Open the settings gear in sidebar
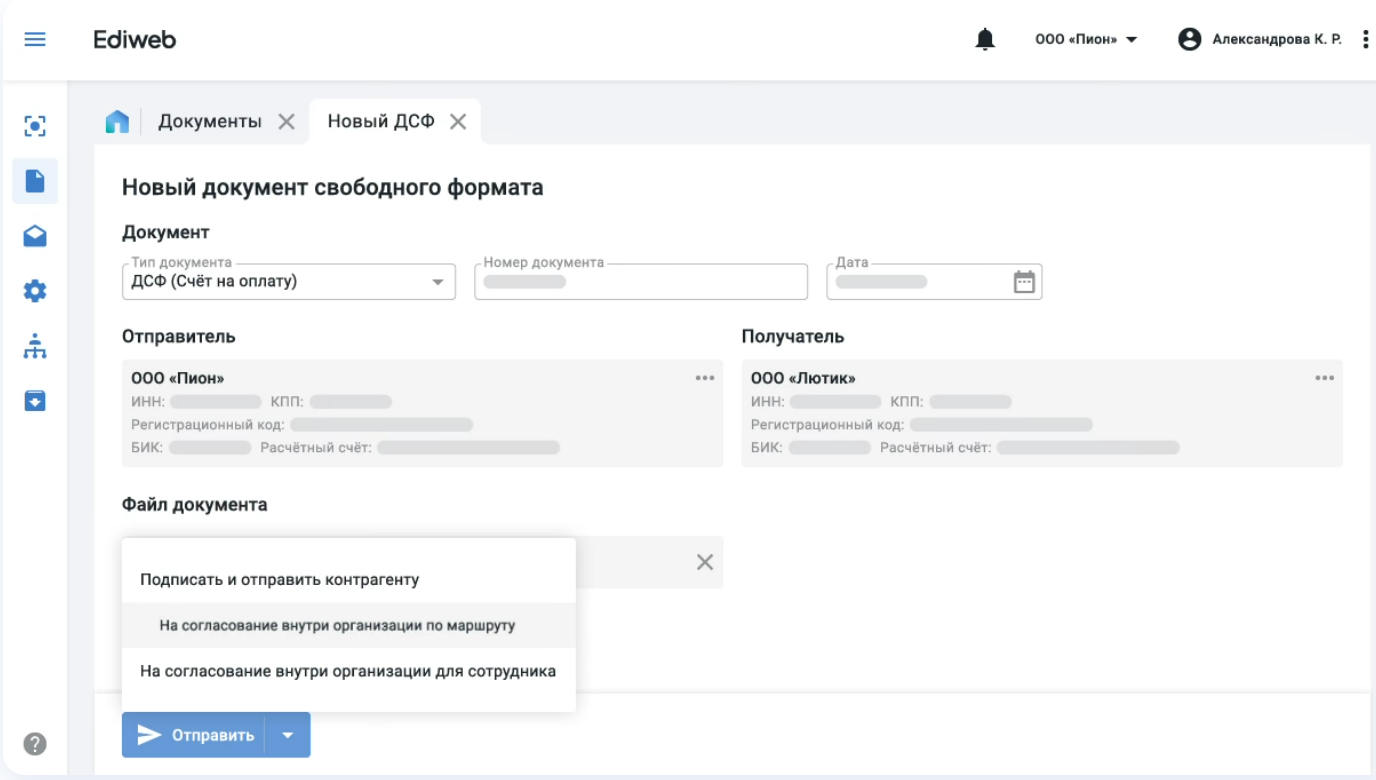This screenshot has height=780, width=1376. (36, 291)
